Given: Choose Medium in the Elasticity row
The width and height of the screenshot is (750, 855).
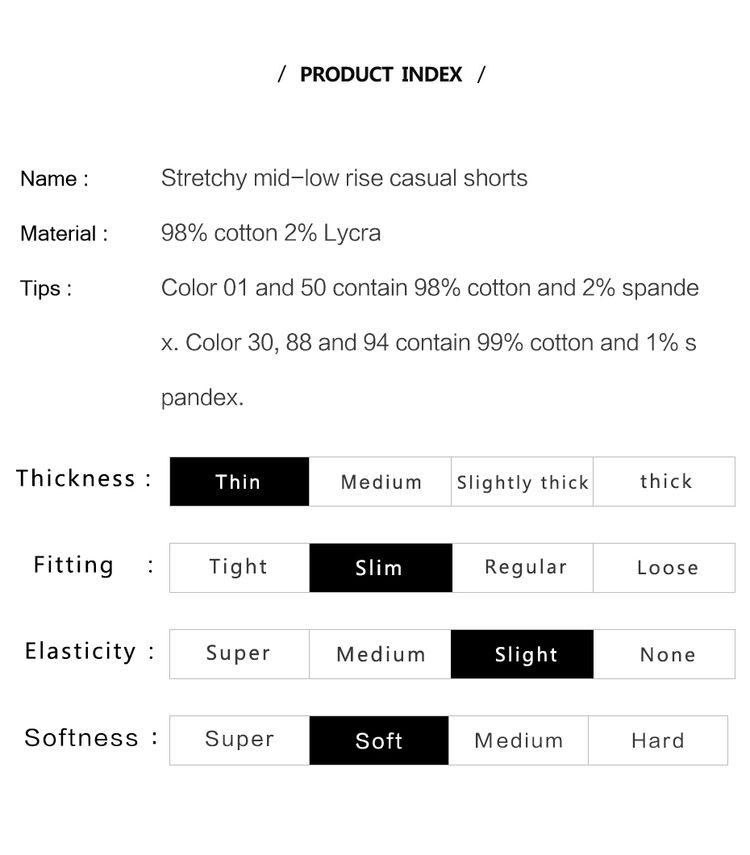Looking at the screenshot, I should point(380,654).
